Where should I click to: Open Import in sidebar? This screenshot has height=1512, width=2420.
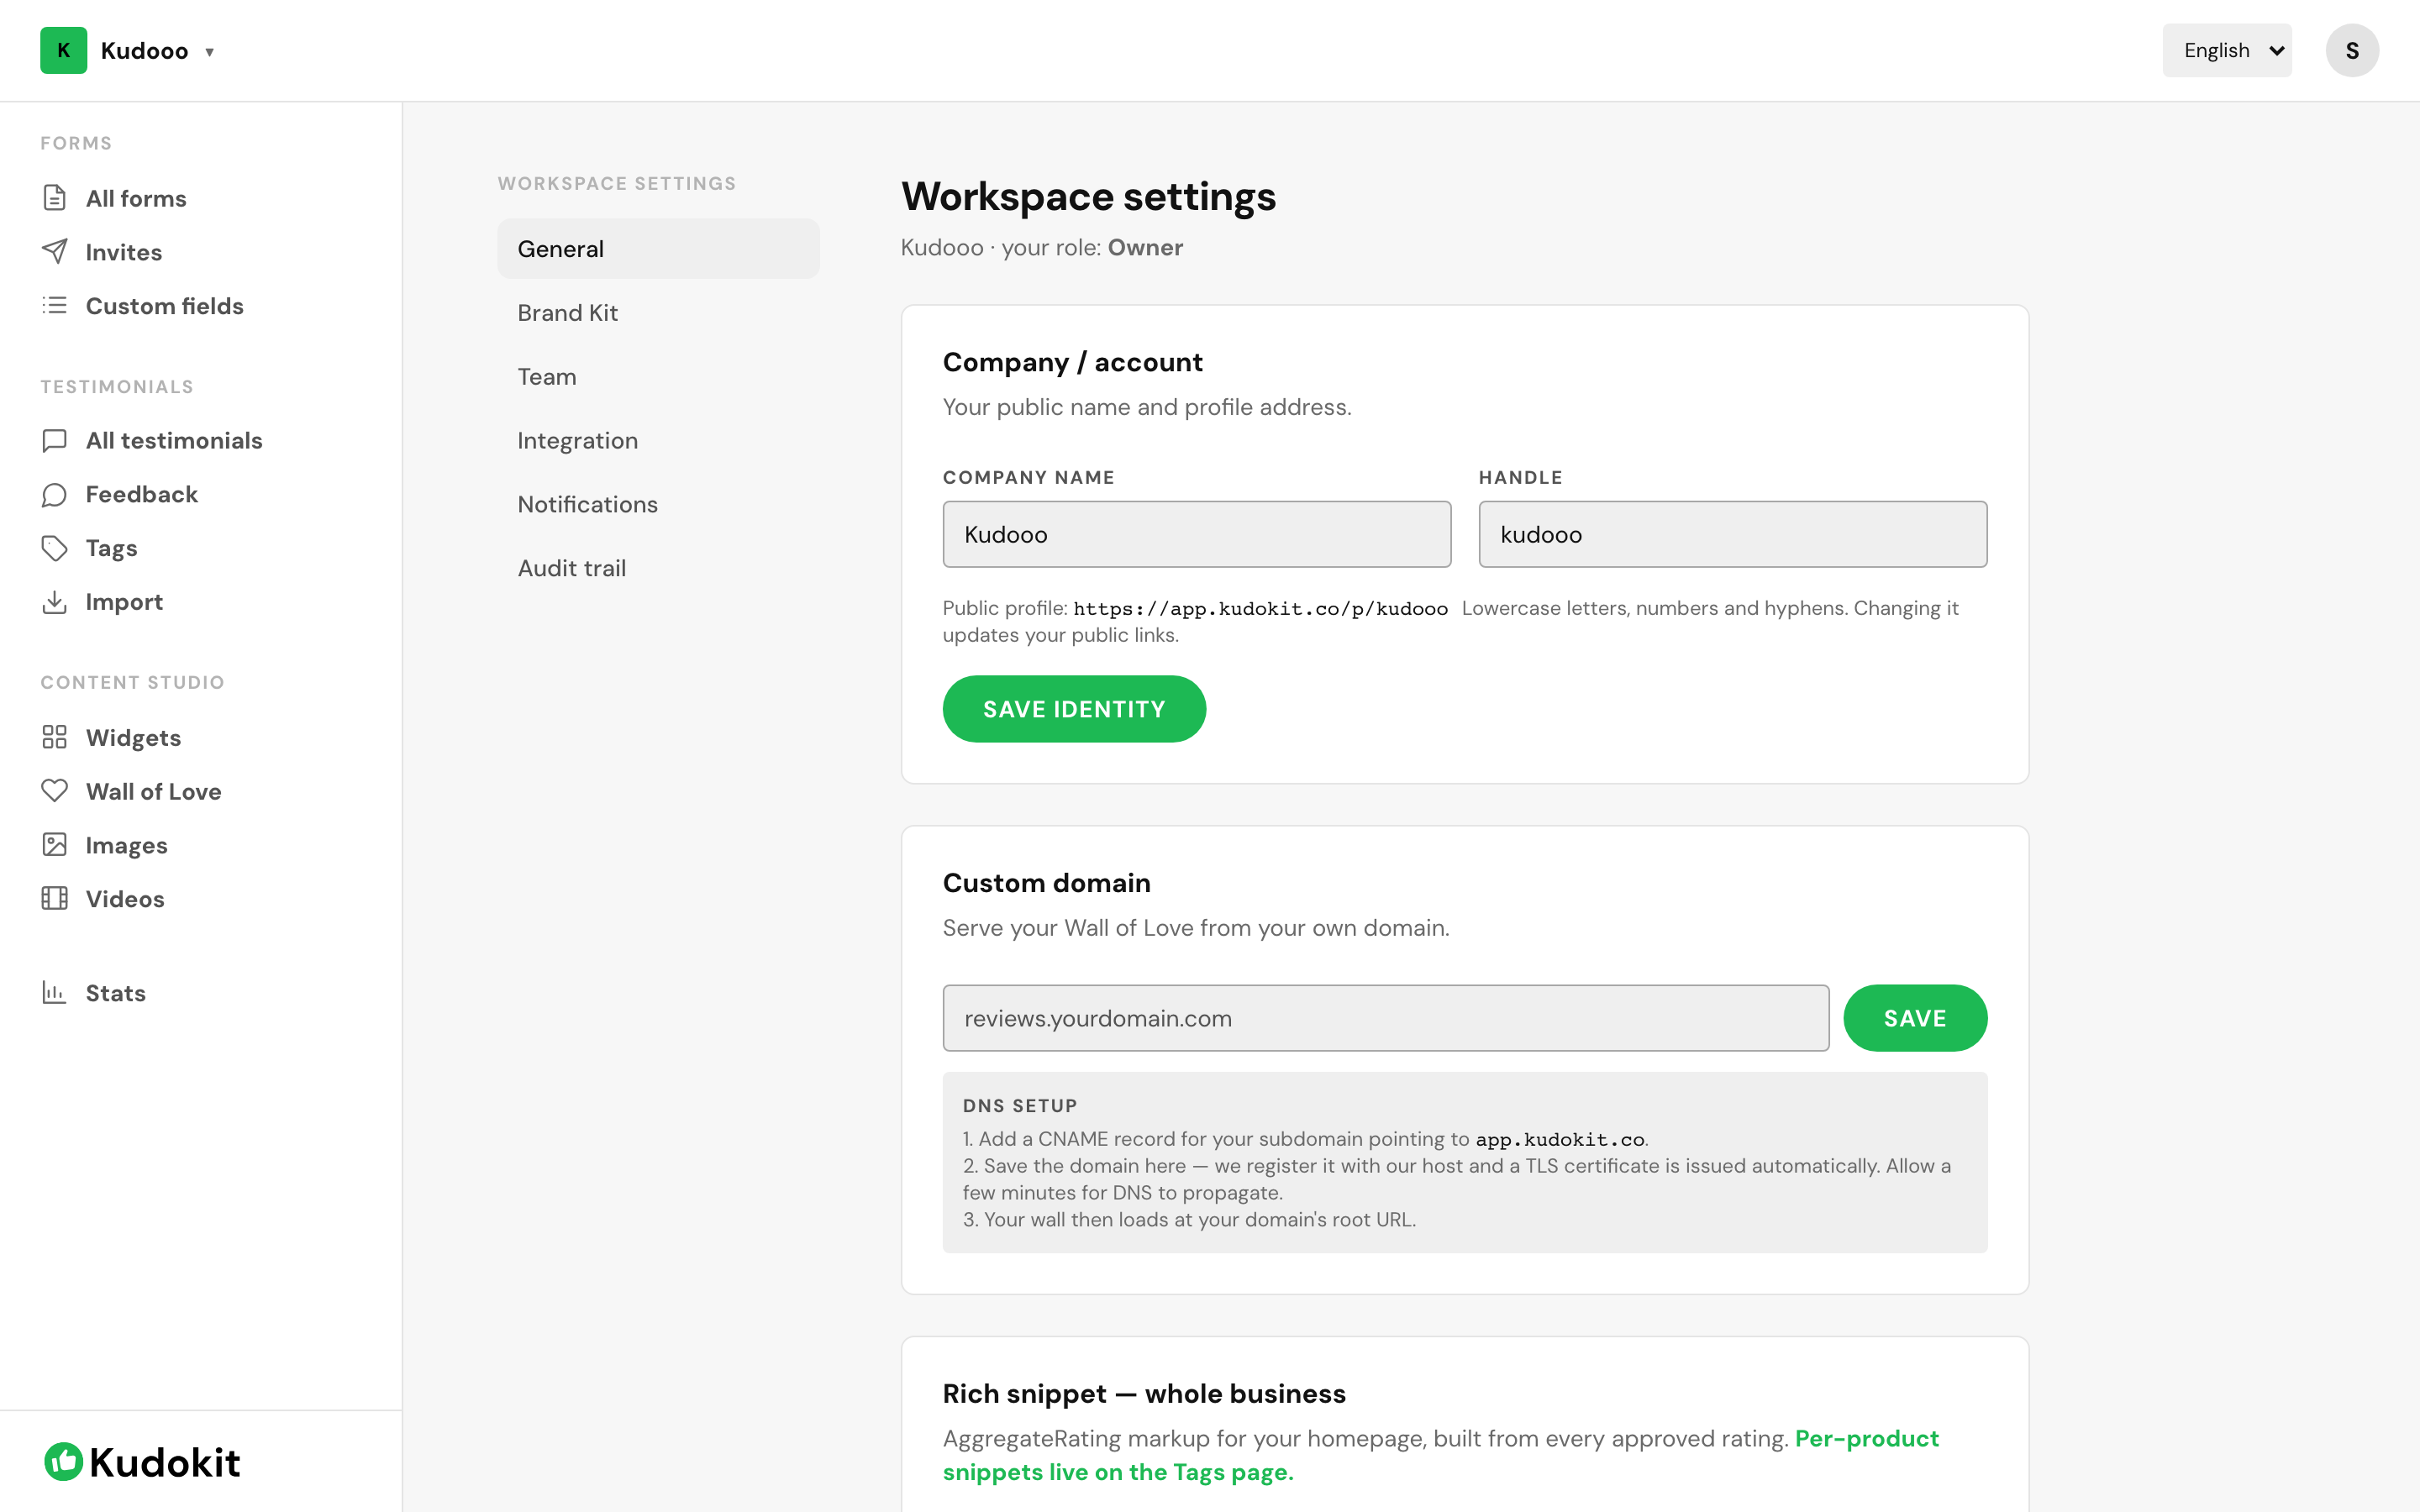(x=124, y=602)
